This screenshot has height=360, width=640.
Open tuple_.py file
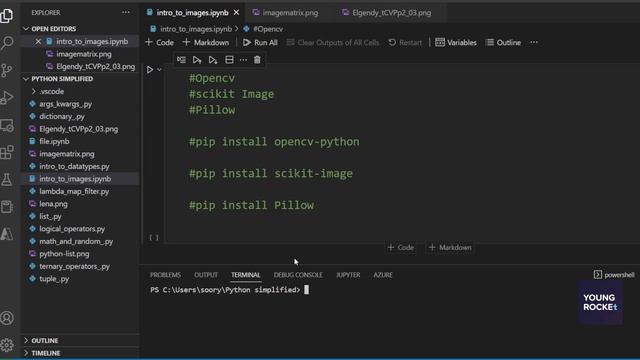pyautogui.click(x=54, y=279)
